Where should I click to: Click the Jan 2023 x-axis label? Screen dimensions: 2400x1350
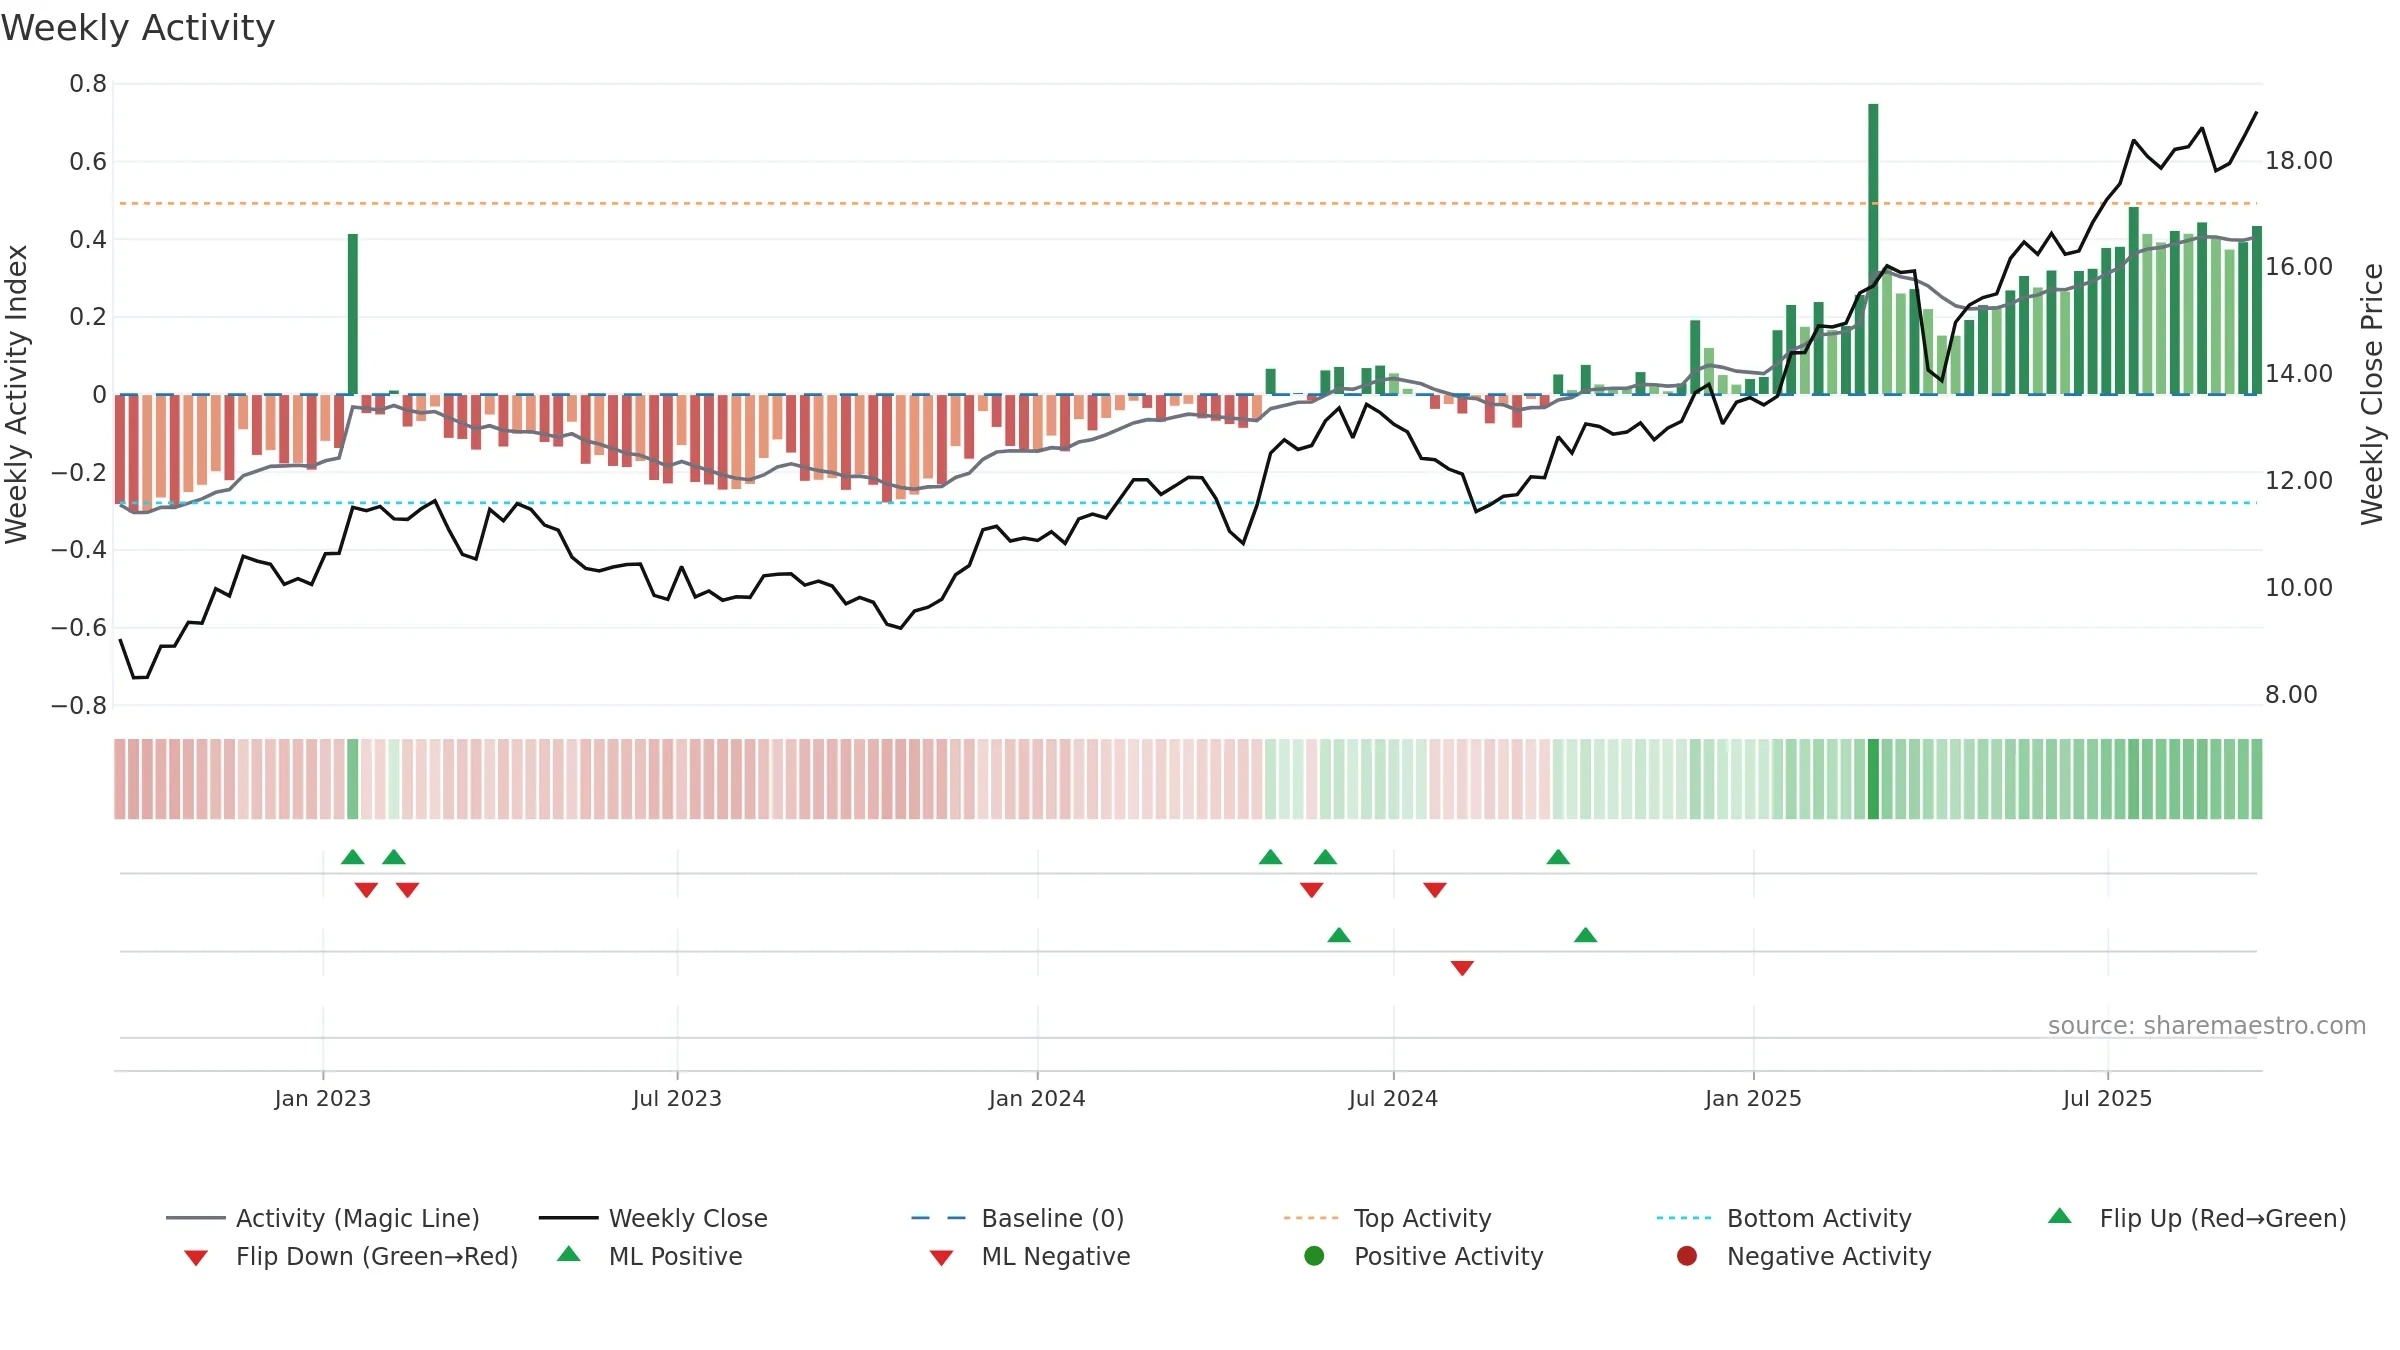click(323, 1098)
